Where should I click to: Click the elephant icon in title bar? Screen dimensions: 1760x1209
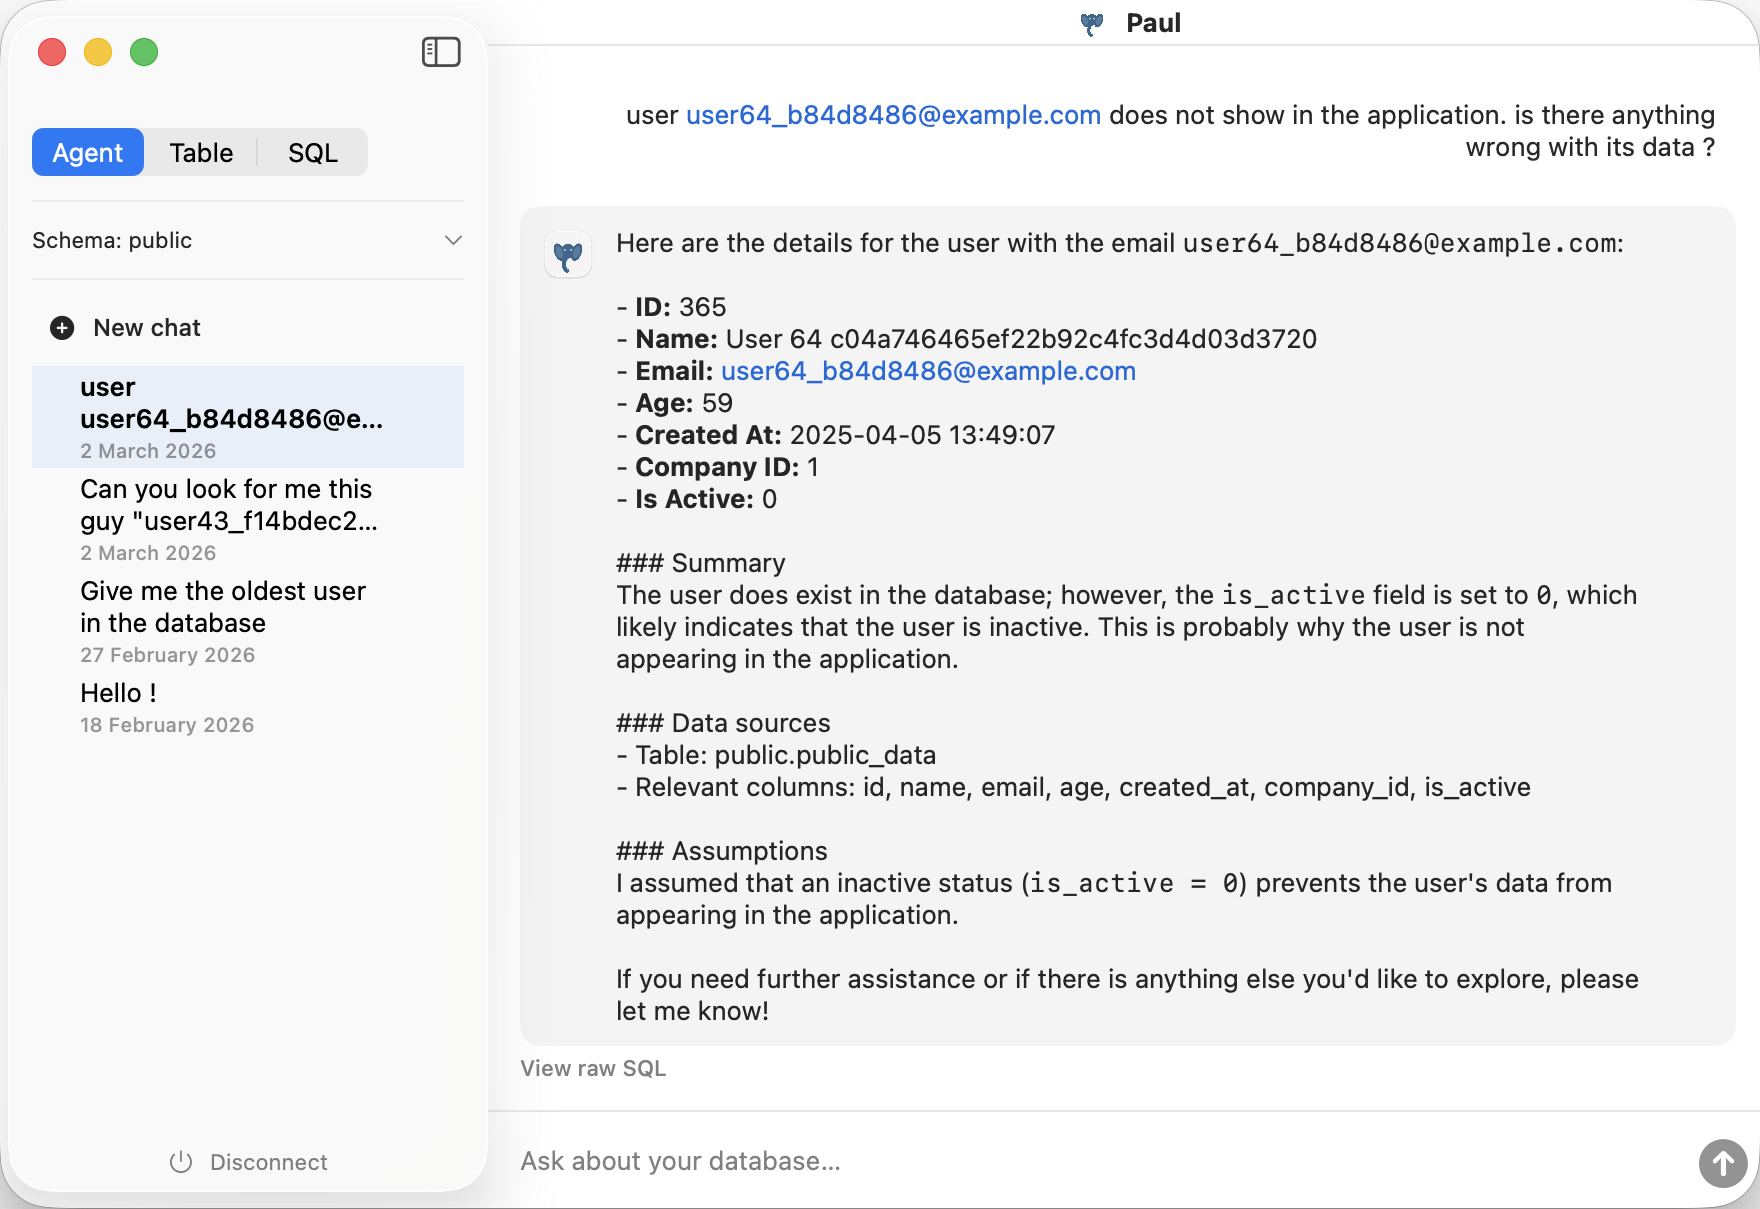click(1092, 24)
